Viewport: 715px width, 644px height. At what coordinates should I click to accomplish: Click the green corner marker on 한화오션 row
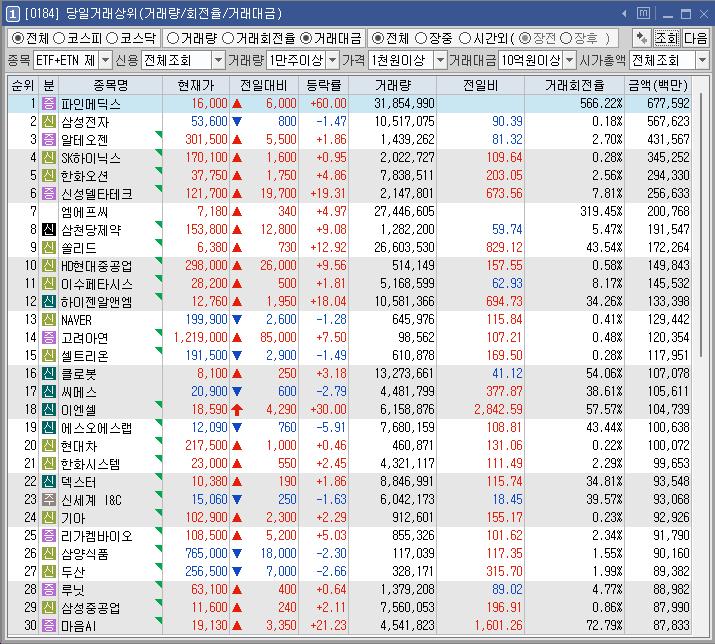point(159,171)
